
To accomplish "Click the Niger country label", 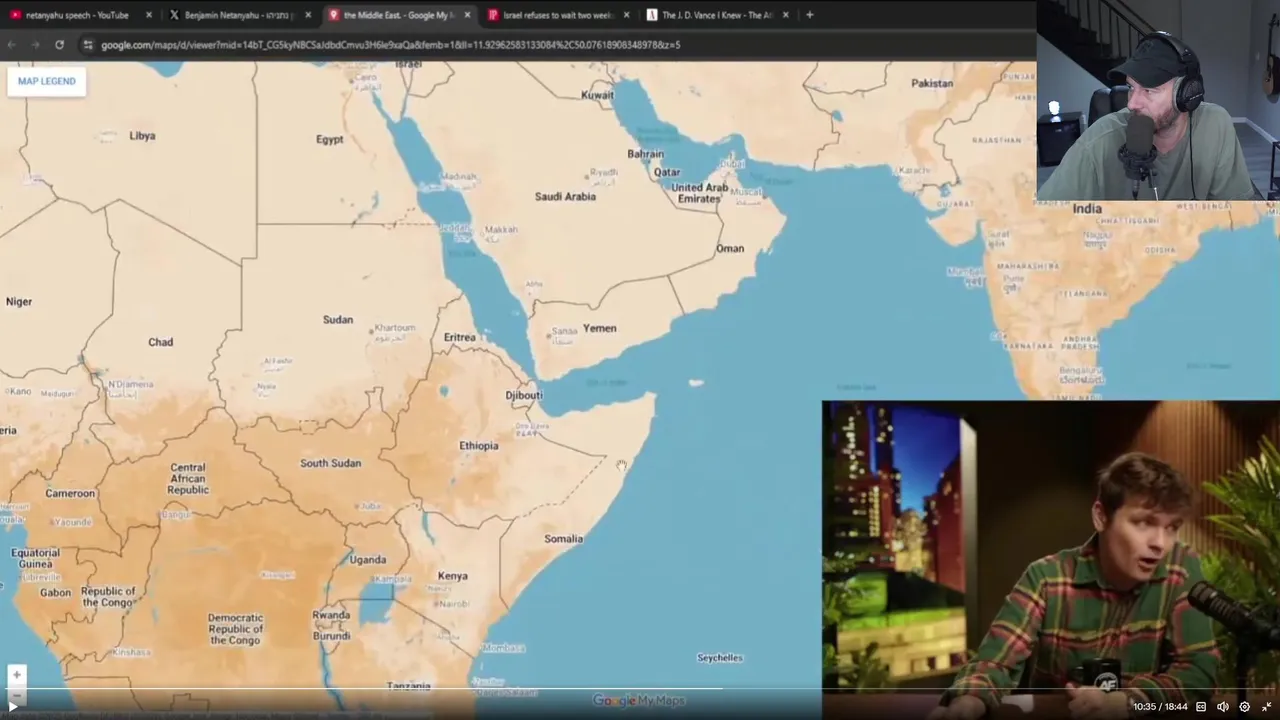I will coord(19,301).
